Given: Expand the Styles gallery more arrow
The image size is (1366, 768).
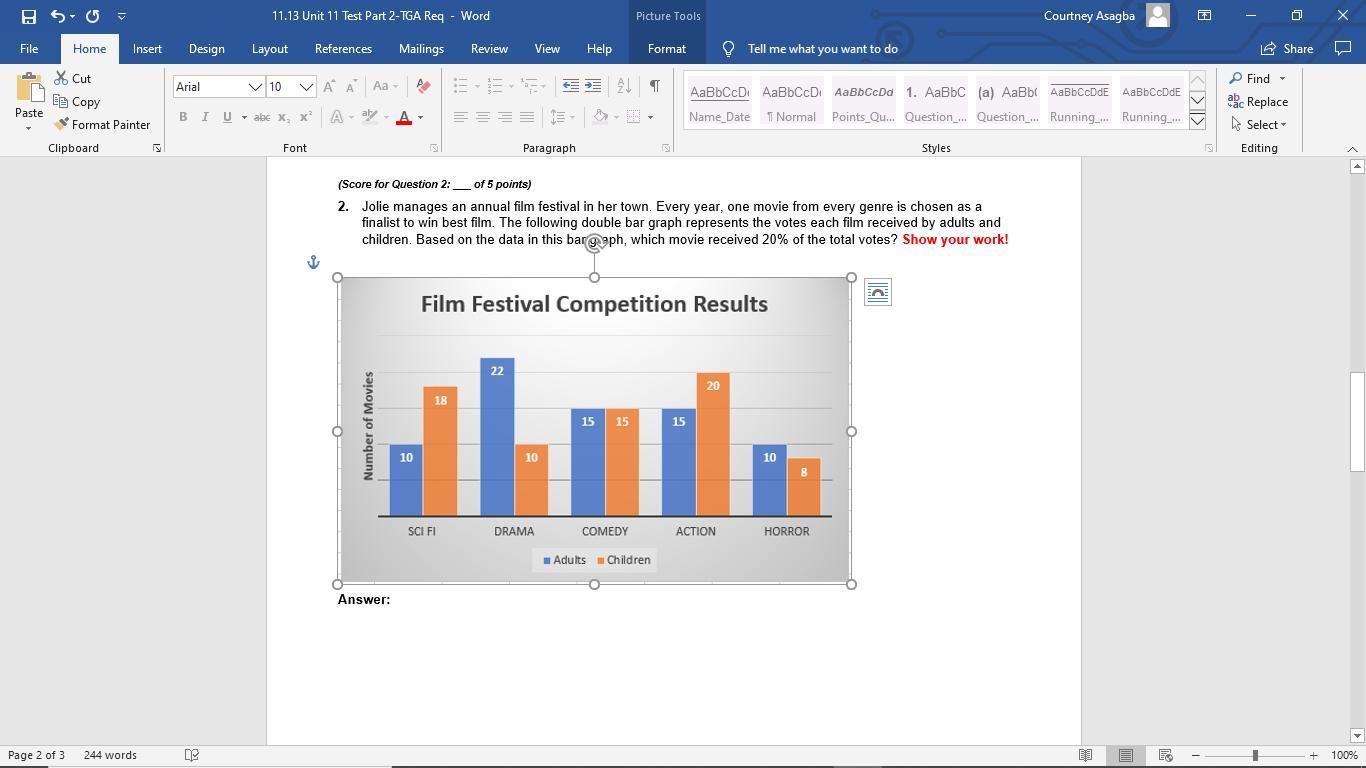Looking at the screenshot, I should [1197, 121].
